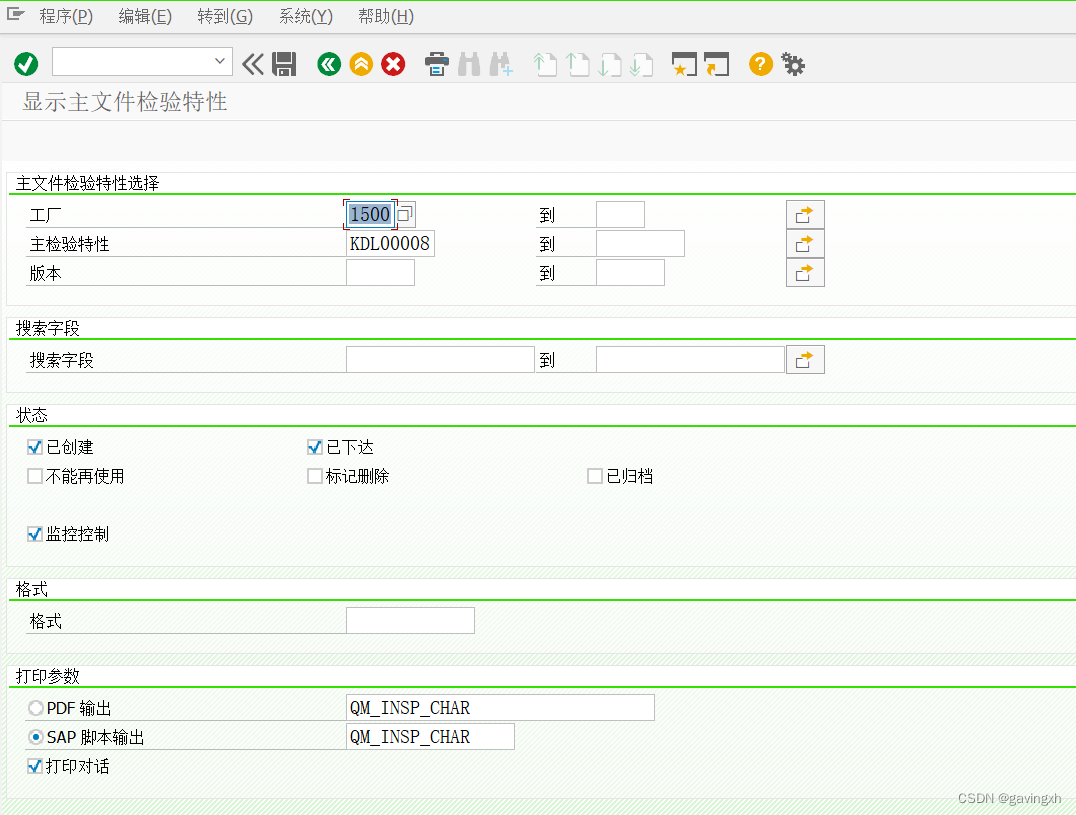Image resolution: width=1076 pixels, height=815 pixels.
Task: Select the PDF 输出 radio button
Action: [36, 708]
